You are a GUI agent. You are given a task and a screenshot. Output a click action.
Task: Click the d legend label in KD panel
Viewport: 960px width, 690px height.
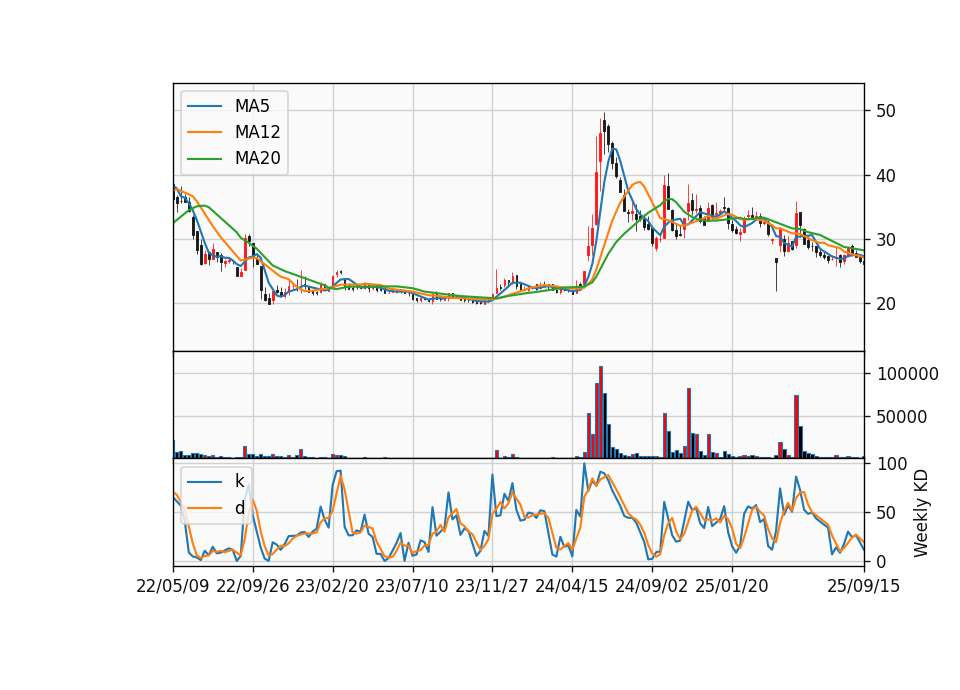click(239, 508)
